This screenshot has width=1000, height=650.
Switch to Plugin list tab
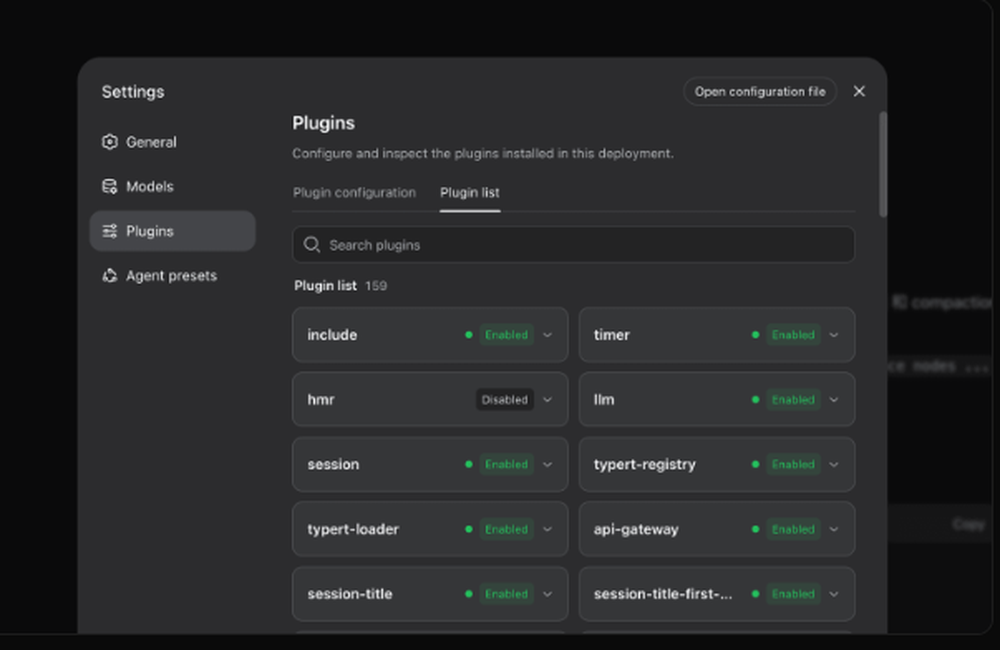click(x=470, y=193)
